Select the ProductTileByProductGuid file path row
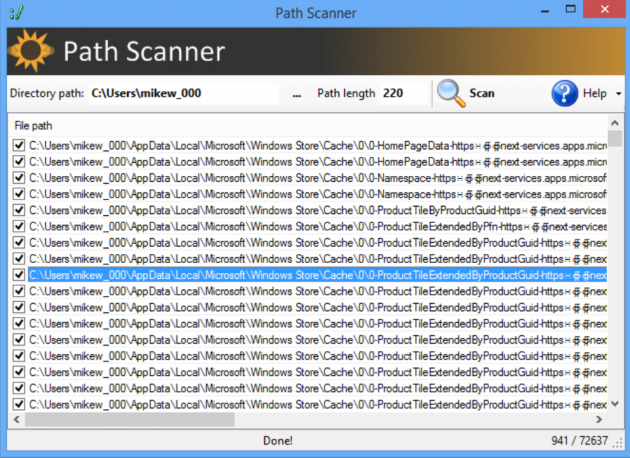The height and width of the screenshot is (458, 630). point(300,210)
